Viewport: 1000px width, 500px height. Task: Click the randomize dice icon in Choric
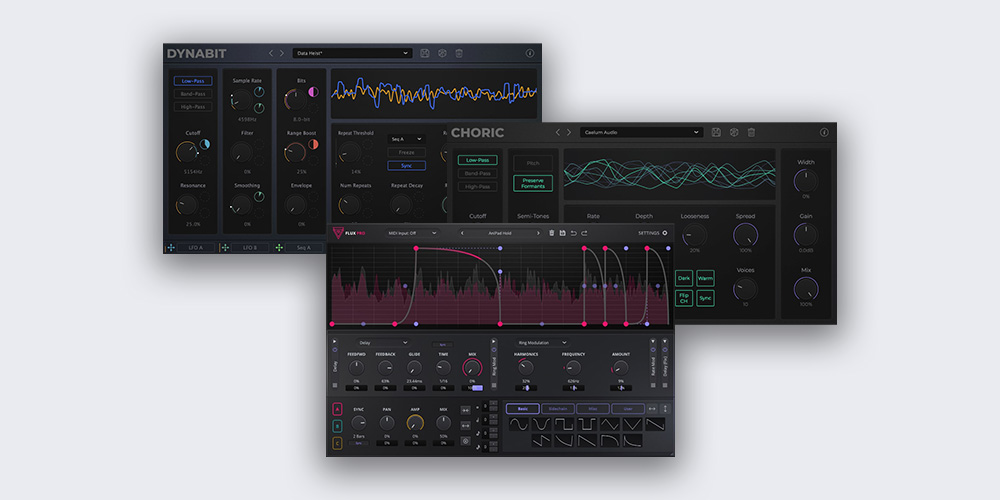tap(734, 132)
